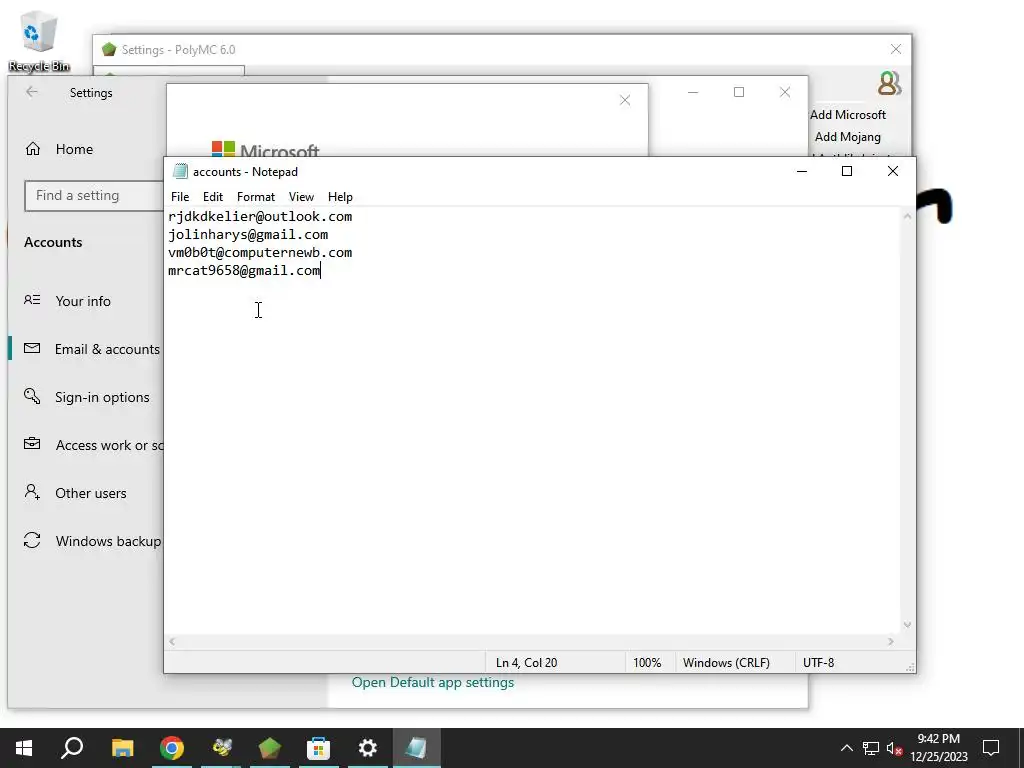Click the jolinharys@gmail.com line

point(248,234)
